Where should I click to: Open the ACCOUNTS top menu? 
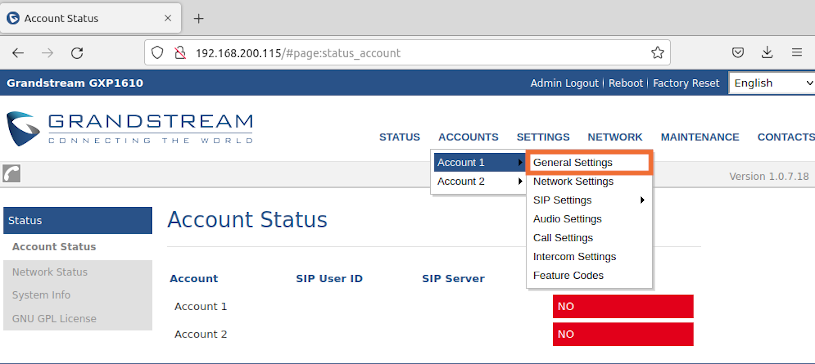[x=468, y=137]
